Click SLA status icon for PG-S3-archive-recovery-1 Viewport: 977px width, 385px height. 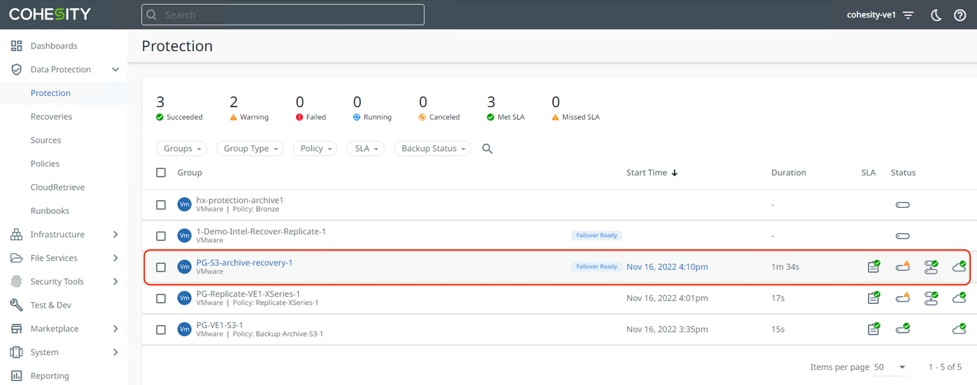tap(874, 267)
